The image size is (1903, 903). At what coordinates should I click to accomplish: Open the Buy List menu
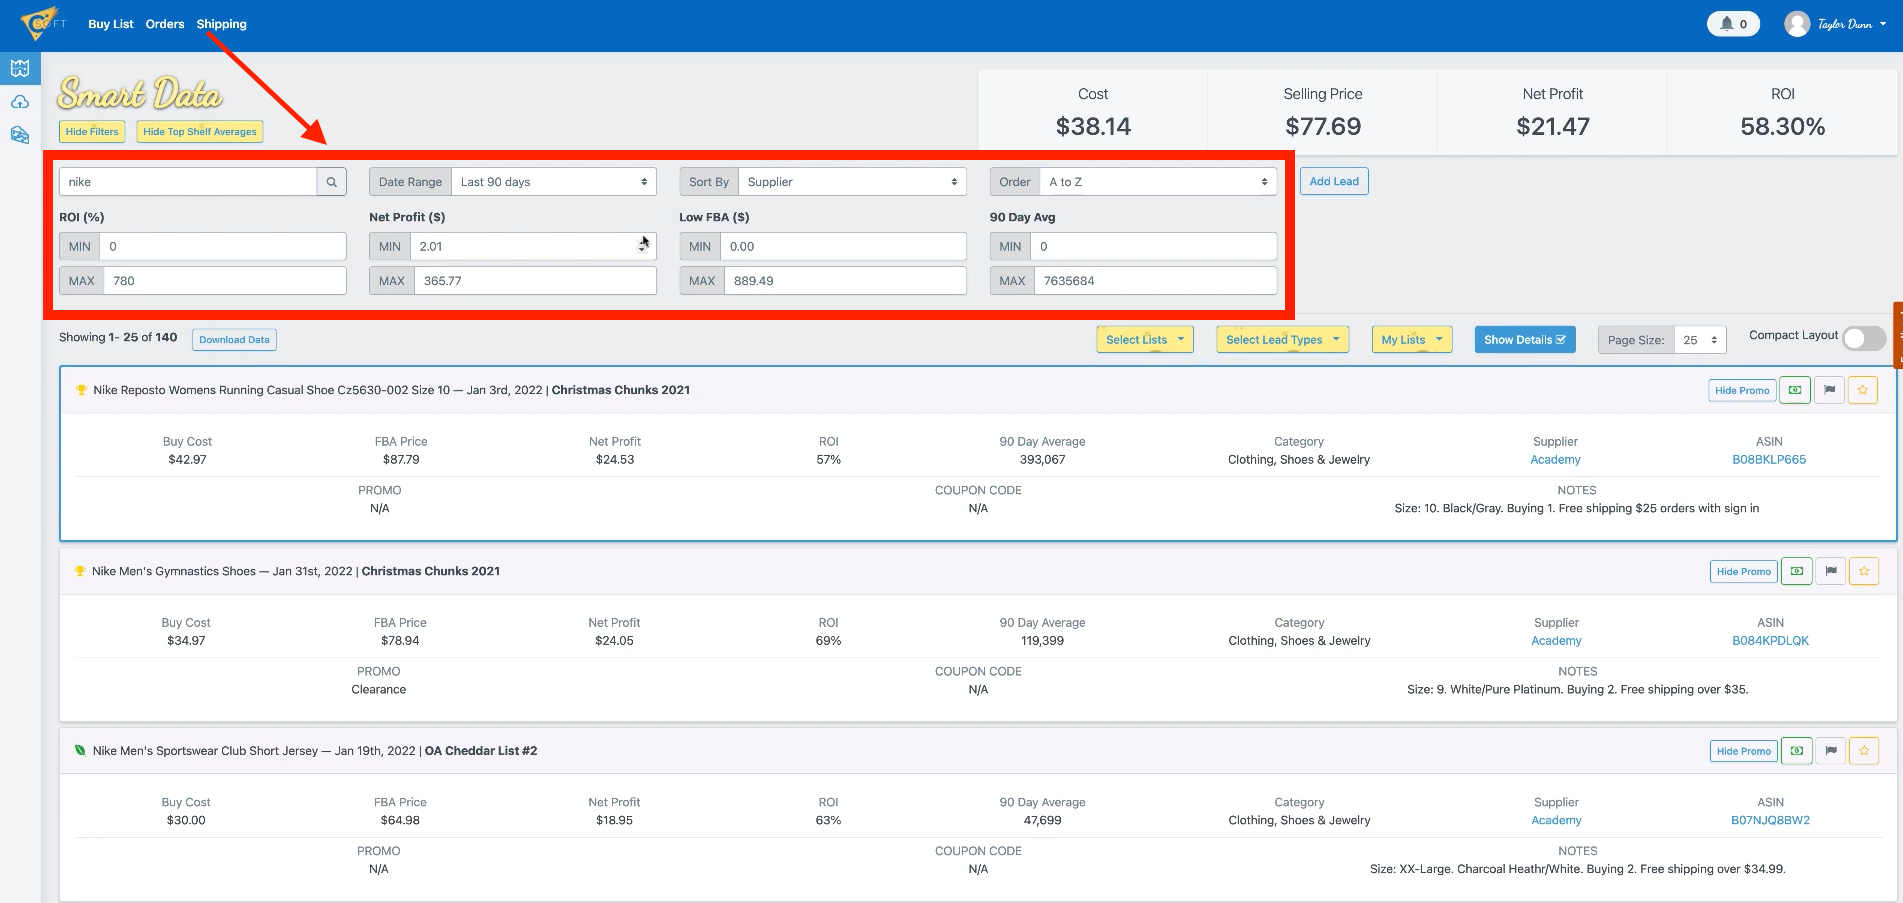click(111, 24)
